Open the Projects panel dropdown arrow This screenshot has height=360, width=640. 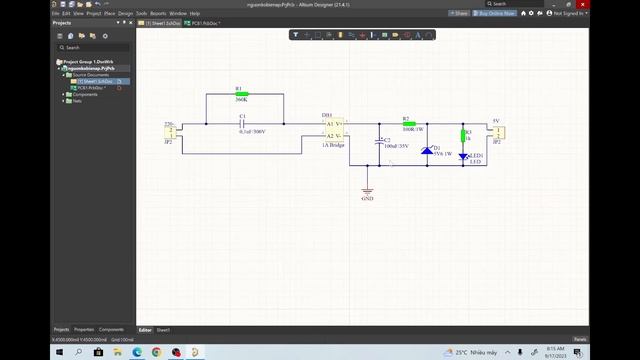click(x=118, y=23)
